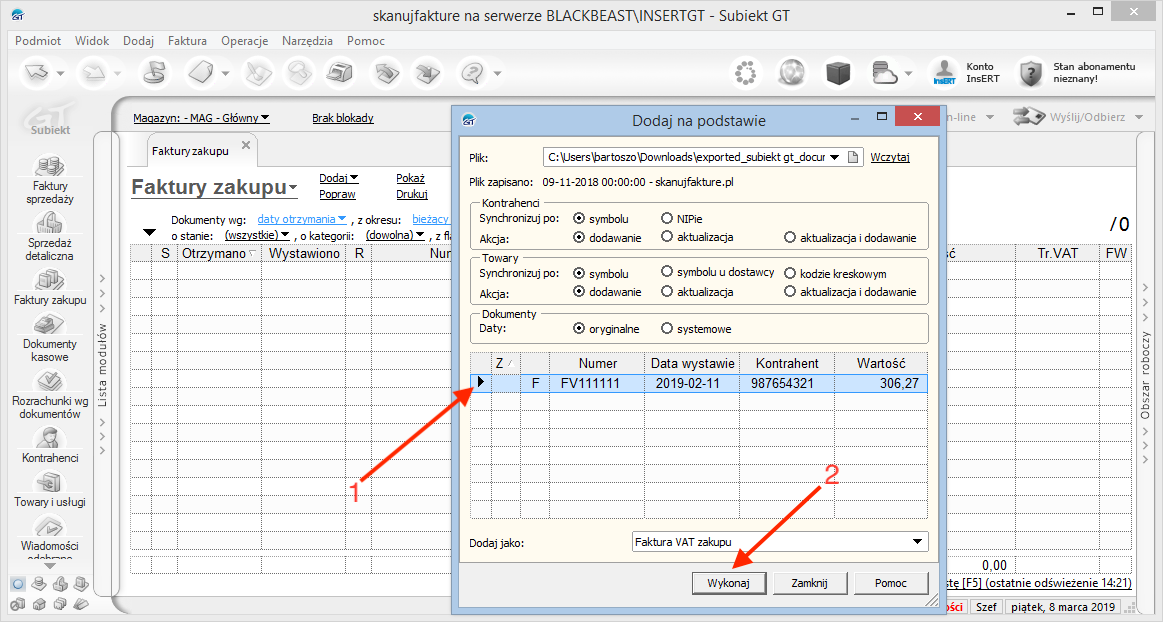Expand the Dodaj jako dropdown
The image size is (1163, 622).
pyautogui.click(x=917, y=542)
